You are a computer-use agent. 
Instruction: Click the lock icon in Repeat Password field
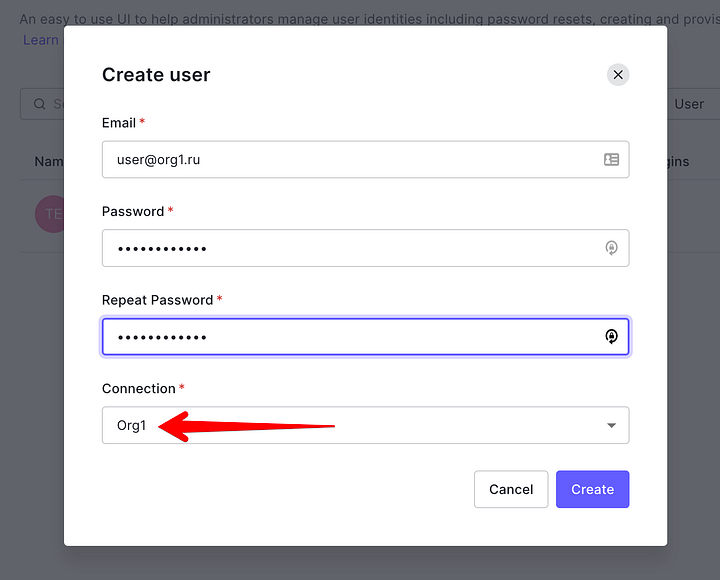coord(611,337)
